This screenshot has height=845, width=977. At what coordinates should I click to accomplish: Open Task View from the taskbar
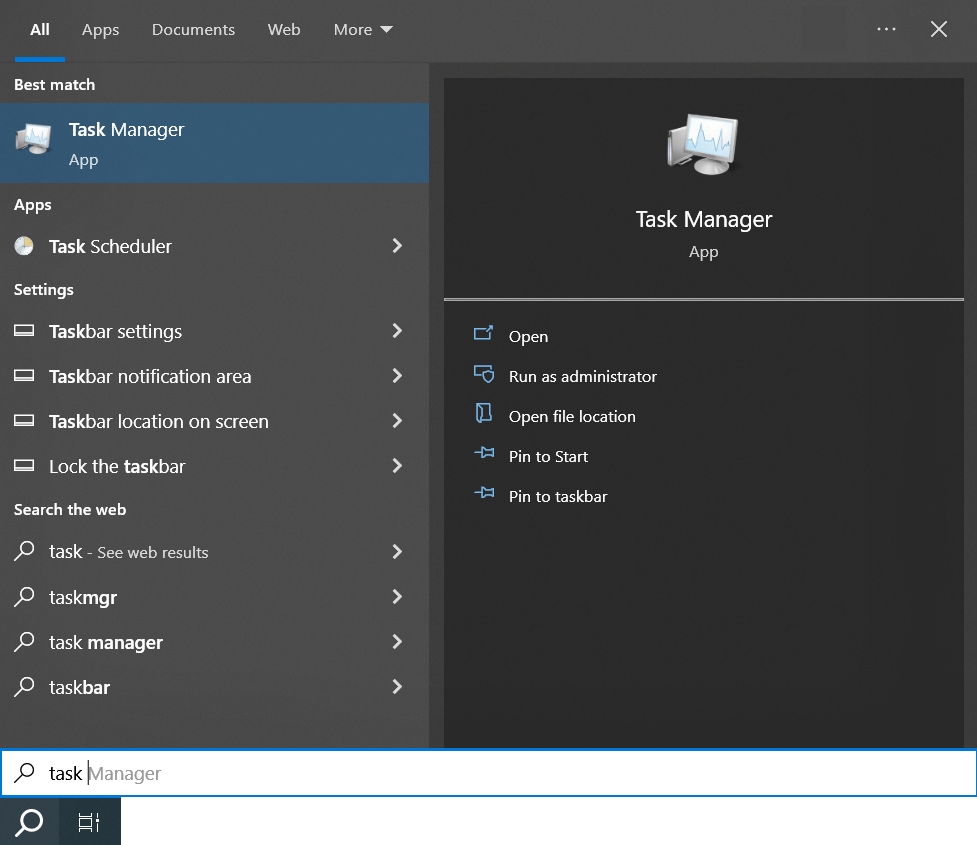pos(89,822)
